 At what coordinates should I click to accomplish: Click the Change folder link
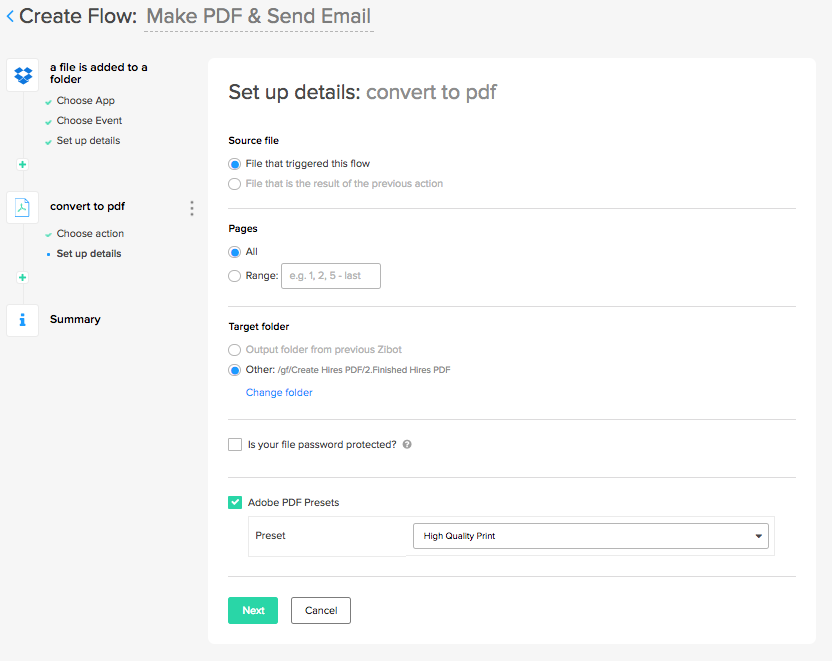point(279,393)
